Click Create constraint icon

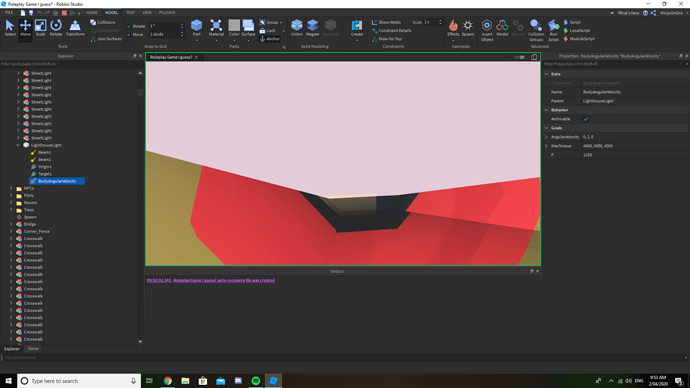click(357, 26)
